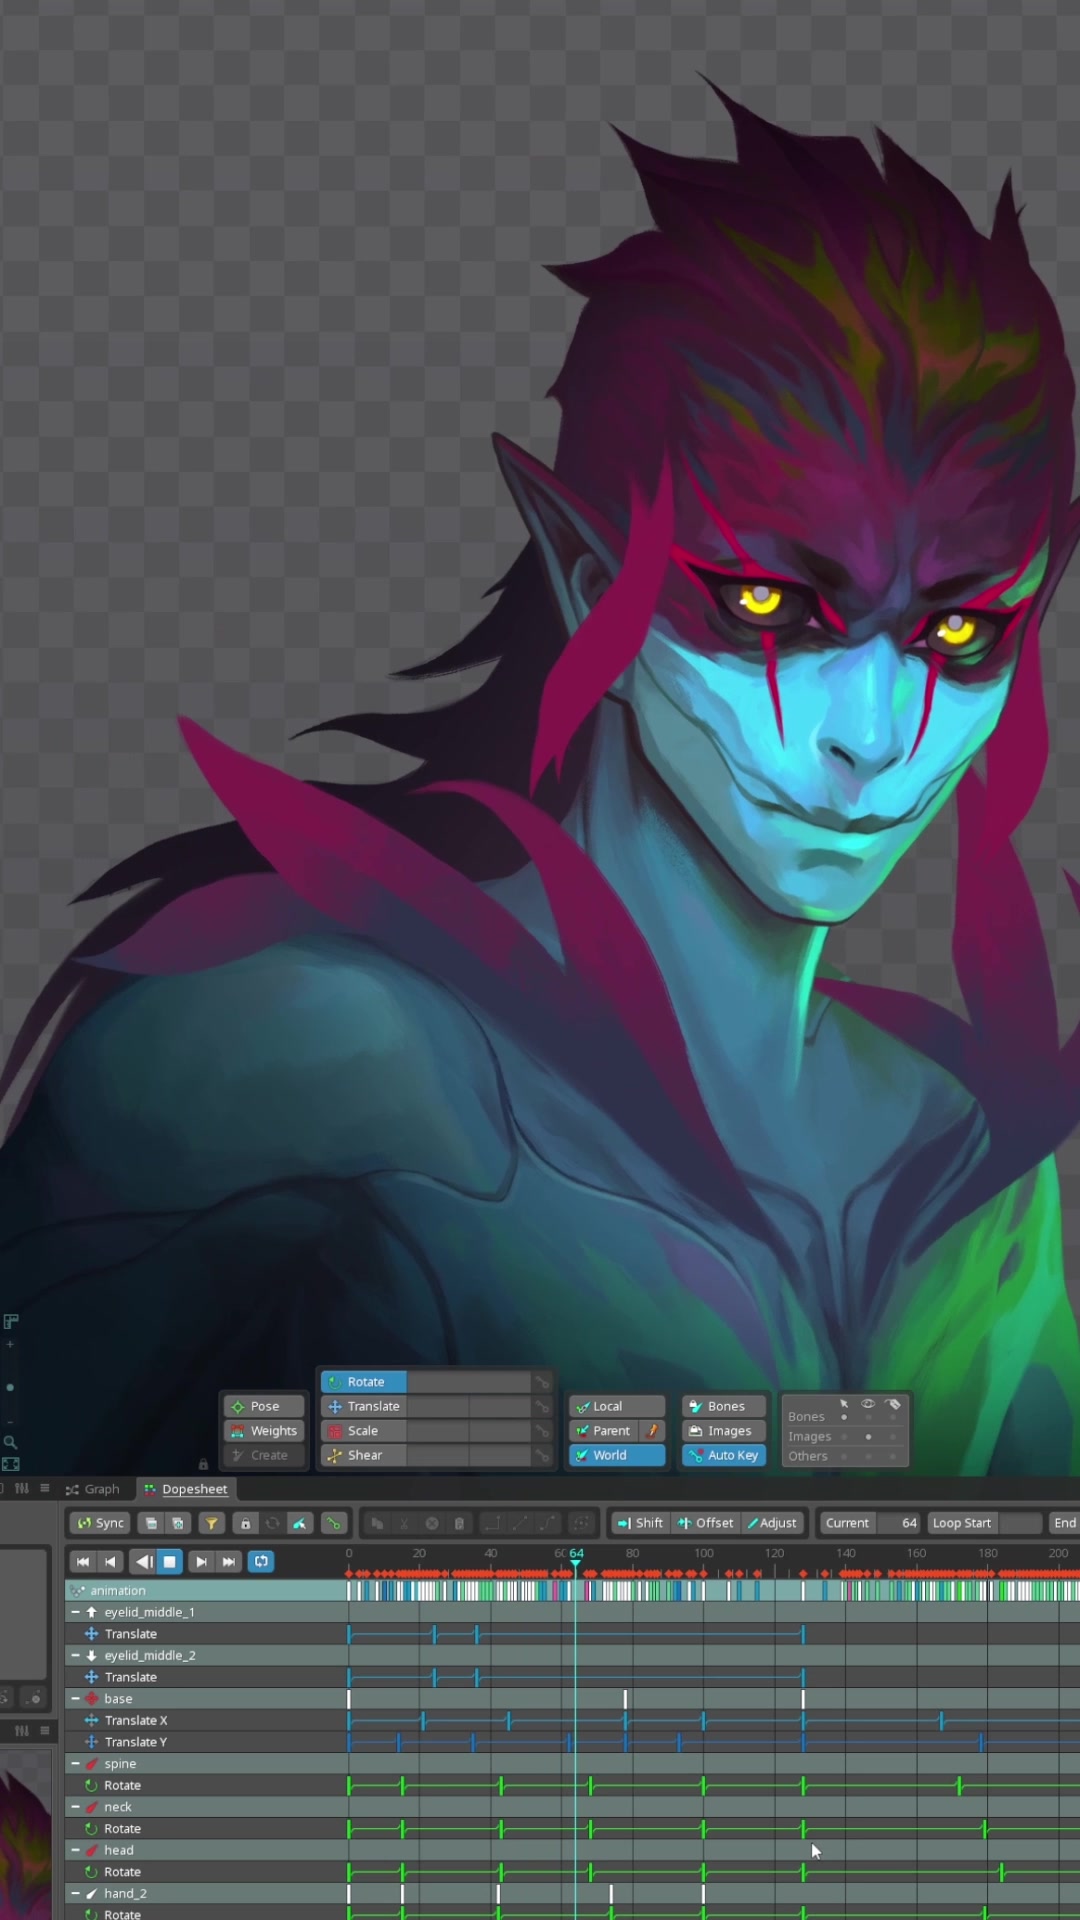Viewport: 1080px width, 1920px height.
Task: Select Translate Y row under base
Action: pos(206,1742)
